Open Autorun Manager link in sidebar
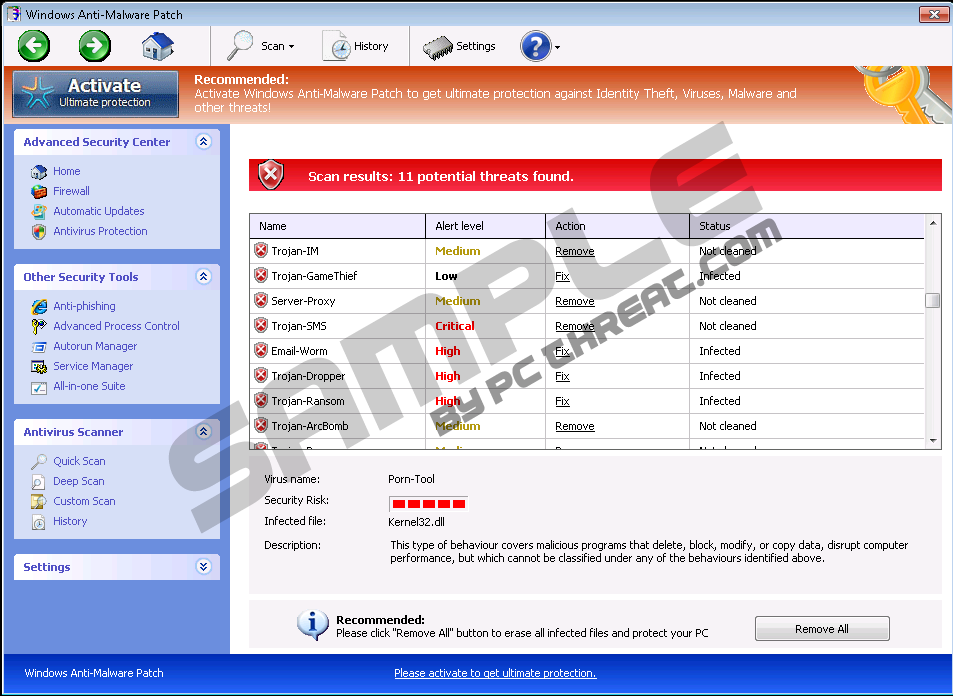Screen dimensions: 953x696 95,346
